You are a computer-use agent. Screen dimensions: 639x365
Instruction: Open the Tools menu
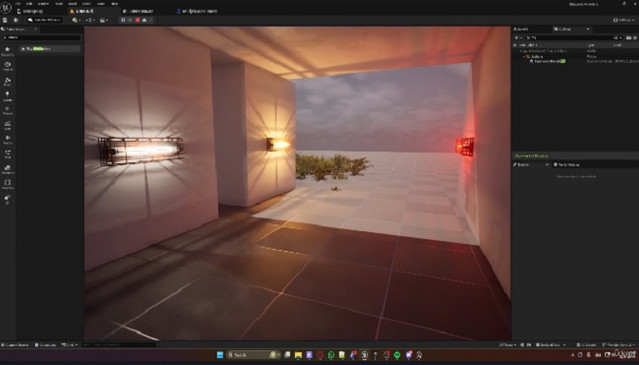pyautogui.click(x=59, y=4)
